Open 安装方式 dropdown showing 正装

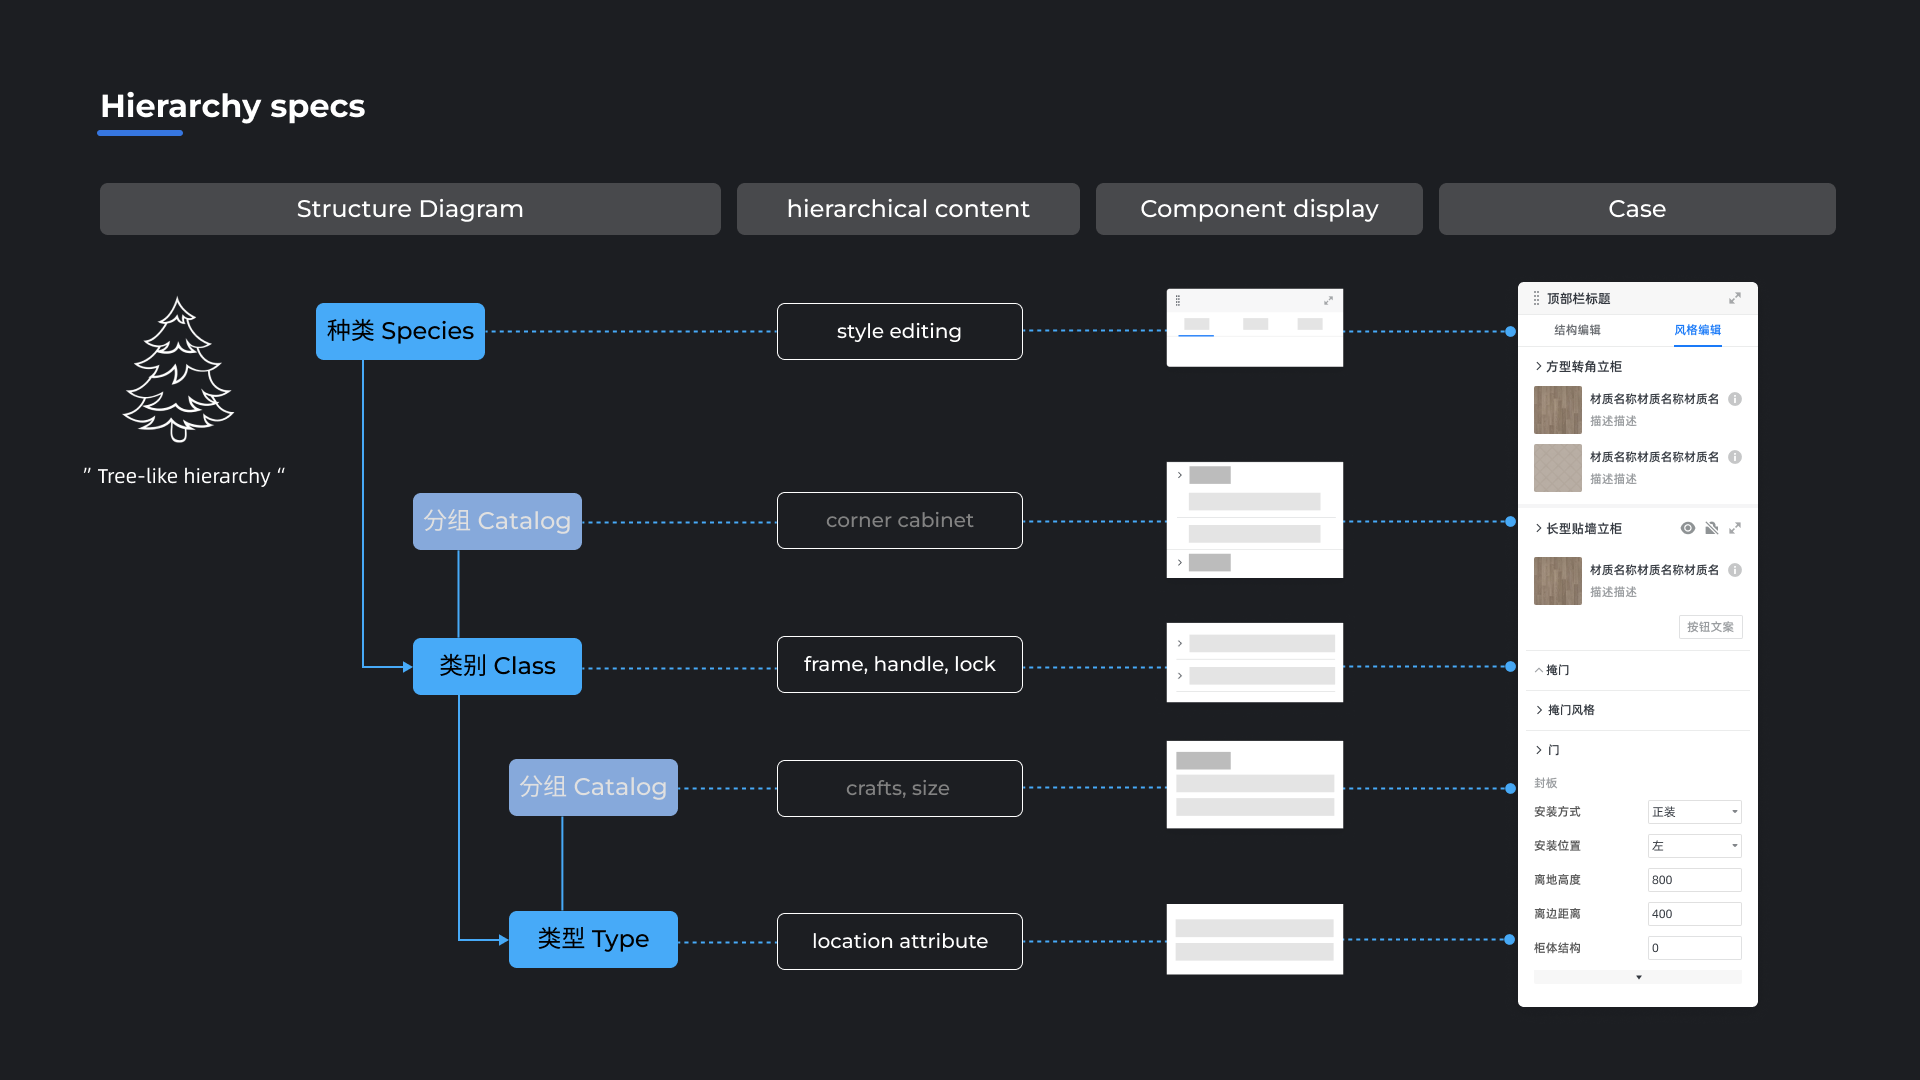coord(1694,812)
